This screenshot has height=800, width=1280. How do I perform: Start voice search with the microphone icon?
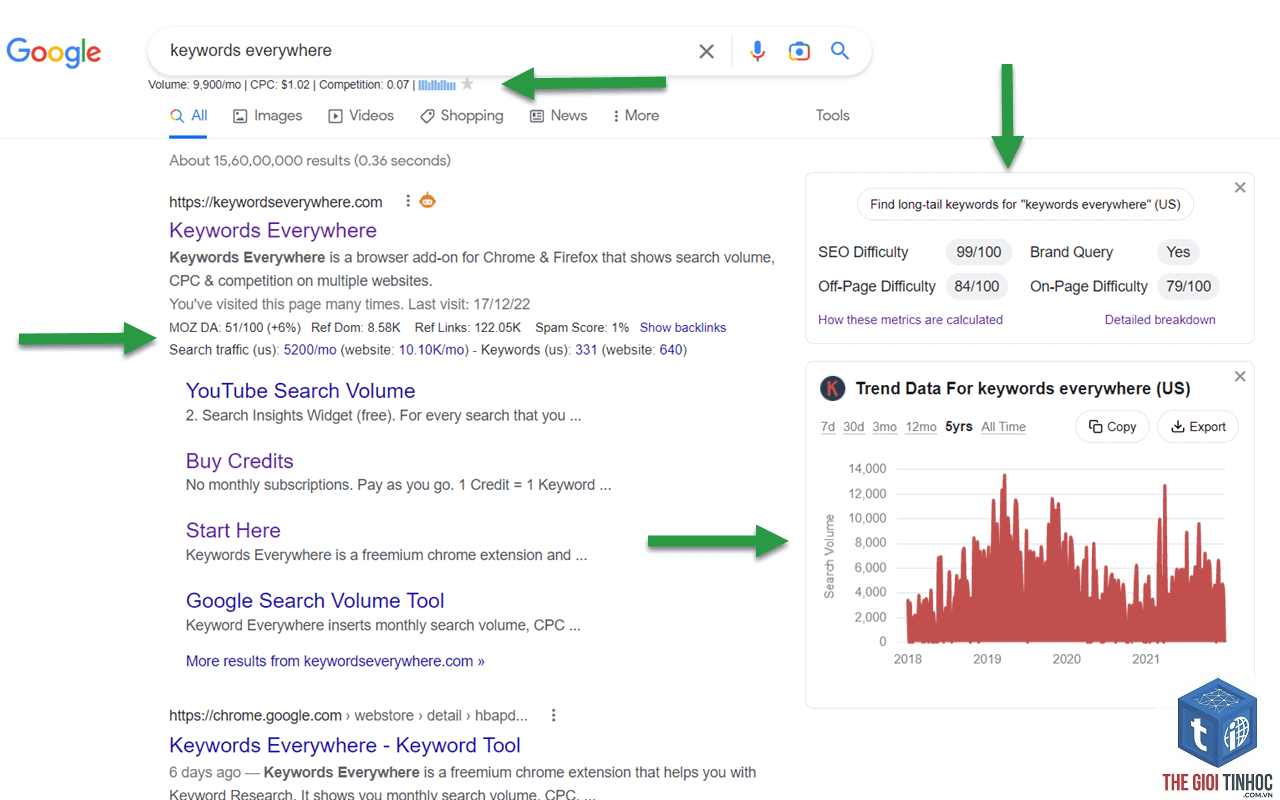(x=758, y=51)
